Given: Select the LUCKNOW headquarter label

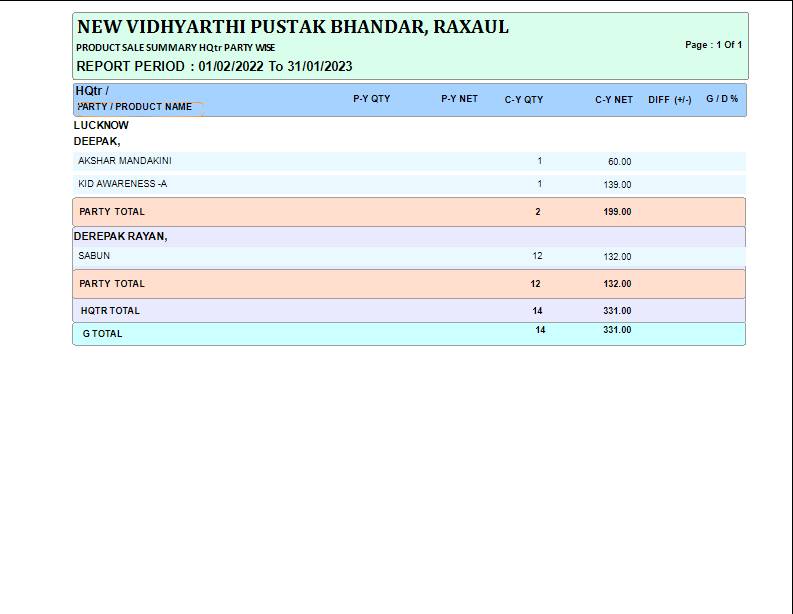Looking at the screenshot, I should point(101,125).
